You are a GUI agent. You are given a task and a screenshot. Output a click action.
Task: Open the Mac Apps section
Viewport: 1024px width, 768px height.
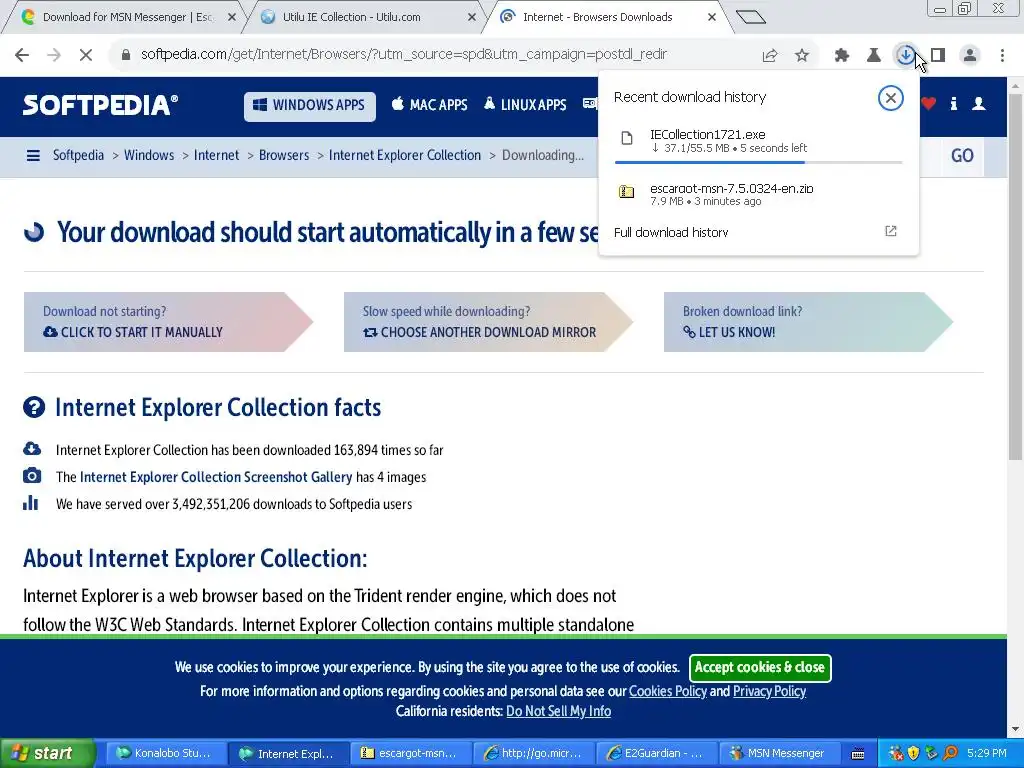[x=429, y=104]
